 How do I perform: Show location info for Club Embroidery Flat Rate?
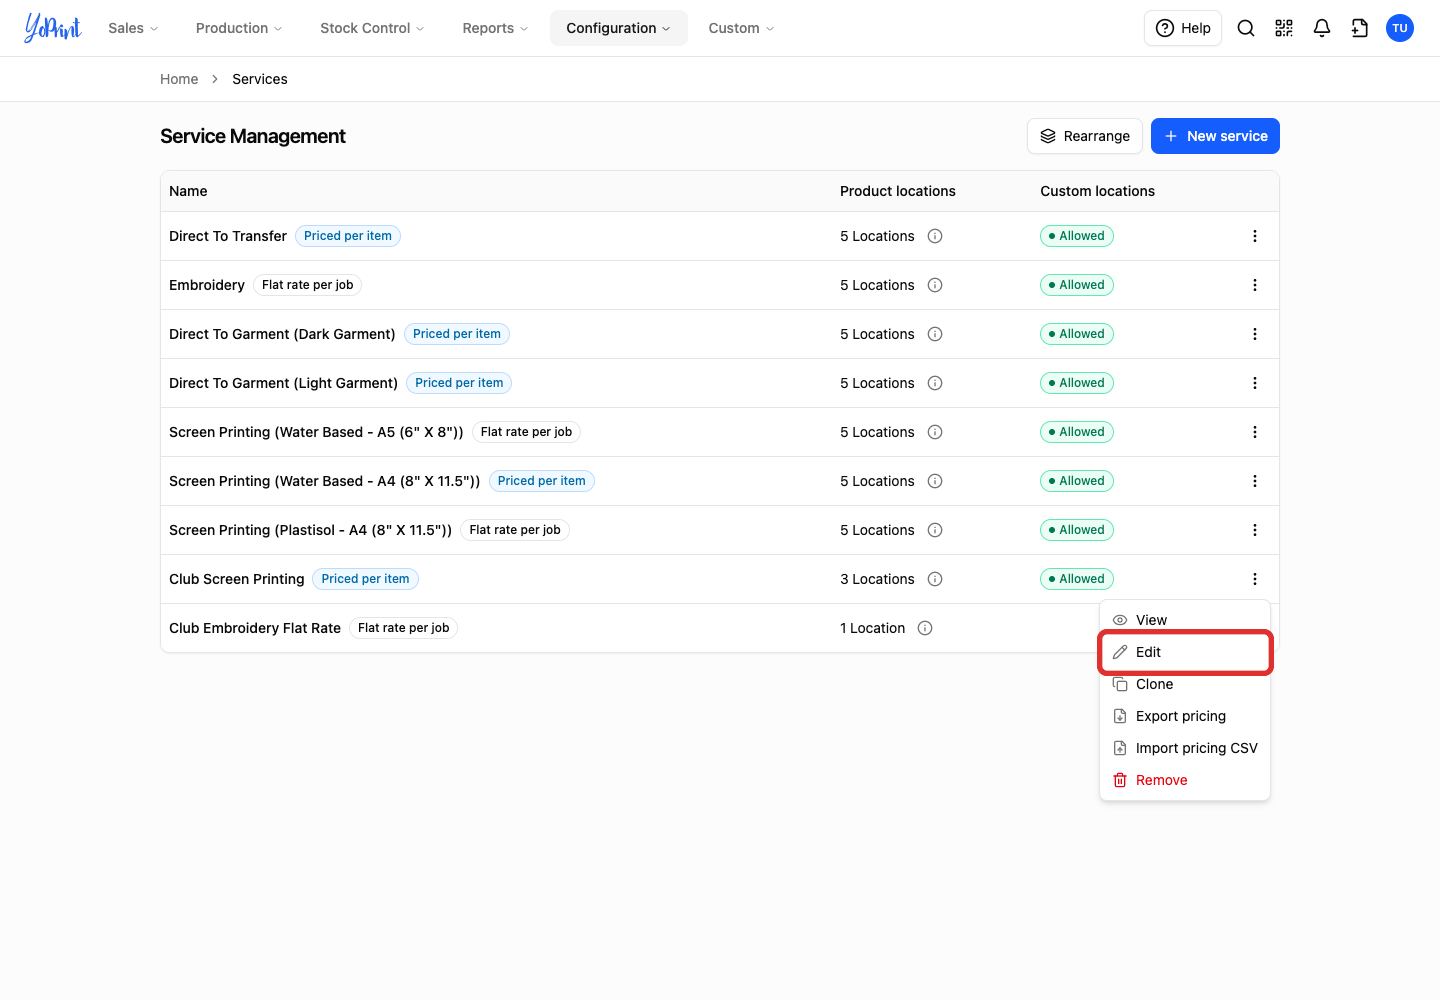pos(925,628)
